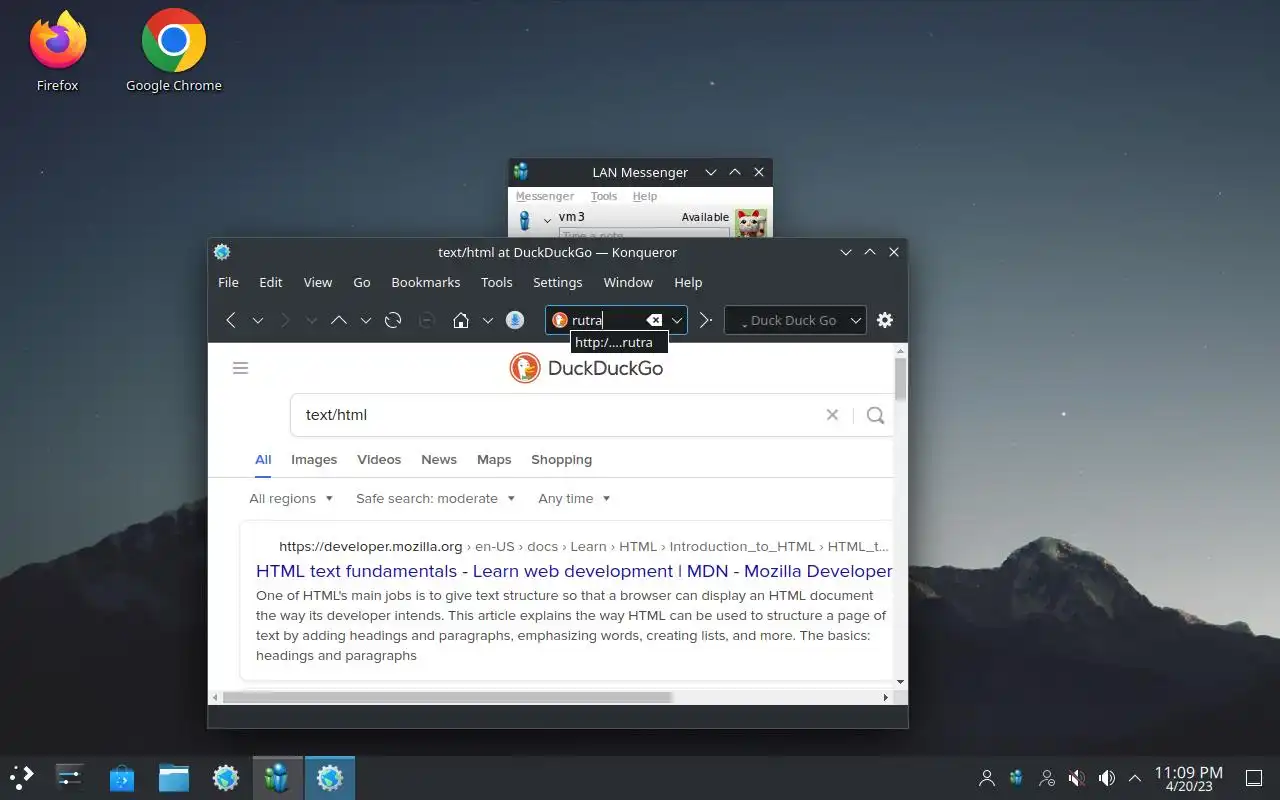
Task: Click the Up (parent directory) arrow
Action: [x=339, y=320]
